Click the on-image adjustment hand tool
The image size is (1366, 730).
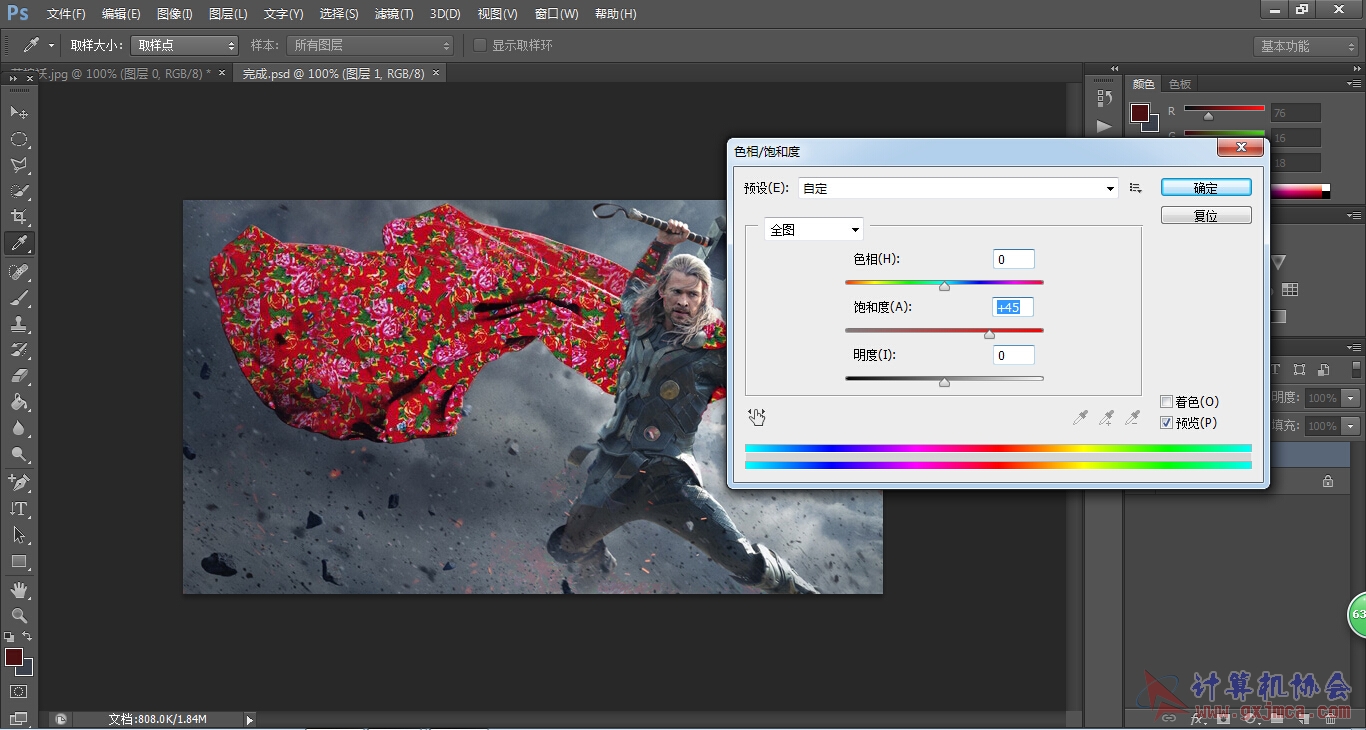pyautogui.click(x=757, y=417)
